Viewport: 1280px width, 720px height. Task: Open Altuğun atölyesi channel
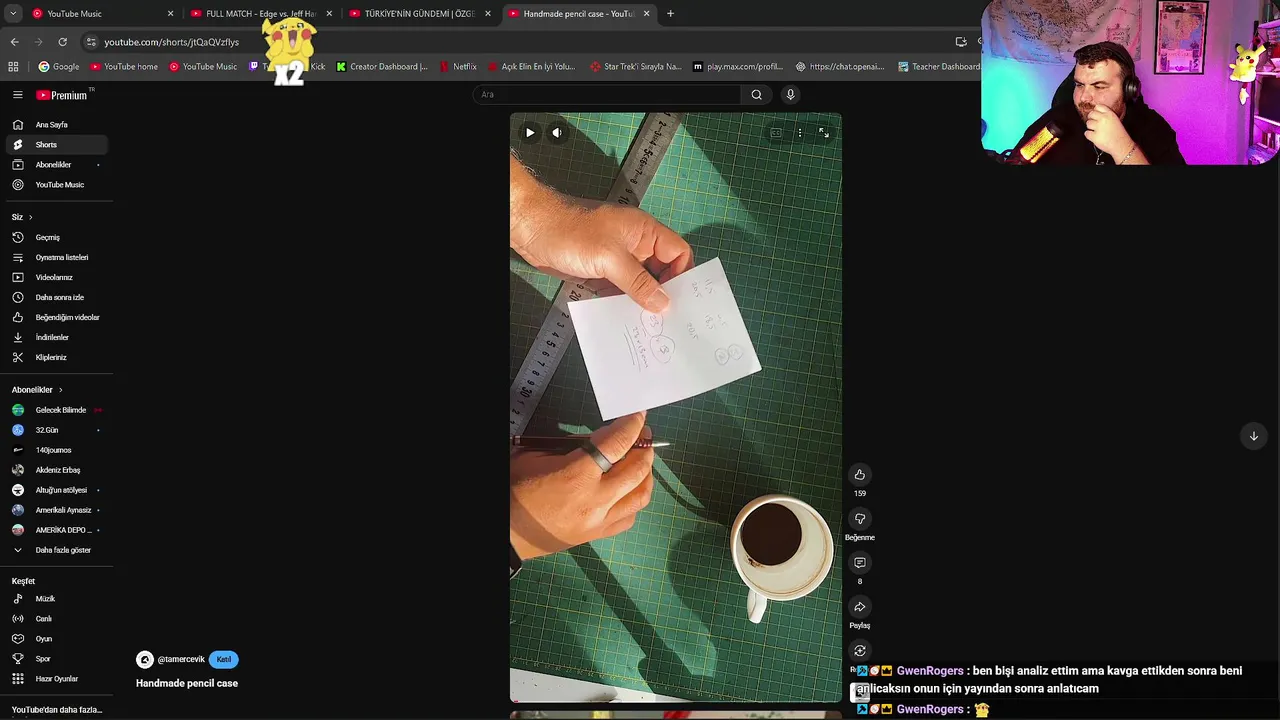click(x=56, y=490)
